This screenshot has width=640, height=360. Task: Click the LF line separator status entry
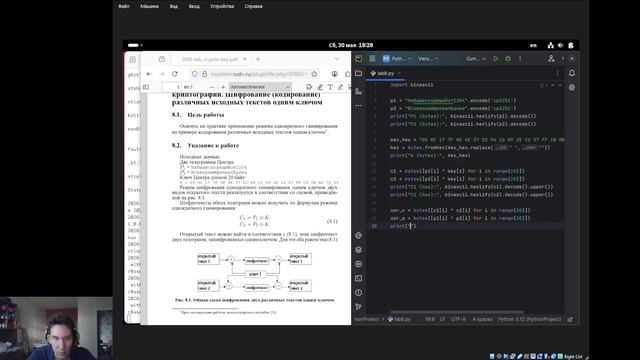coord(442,319)
